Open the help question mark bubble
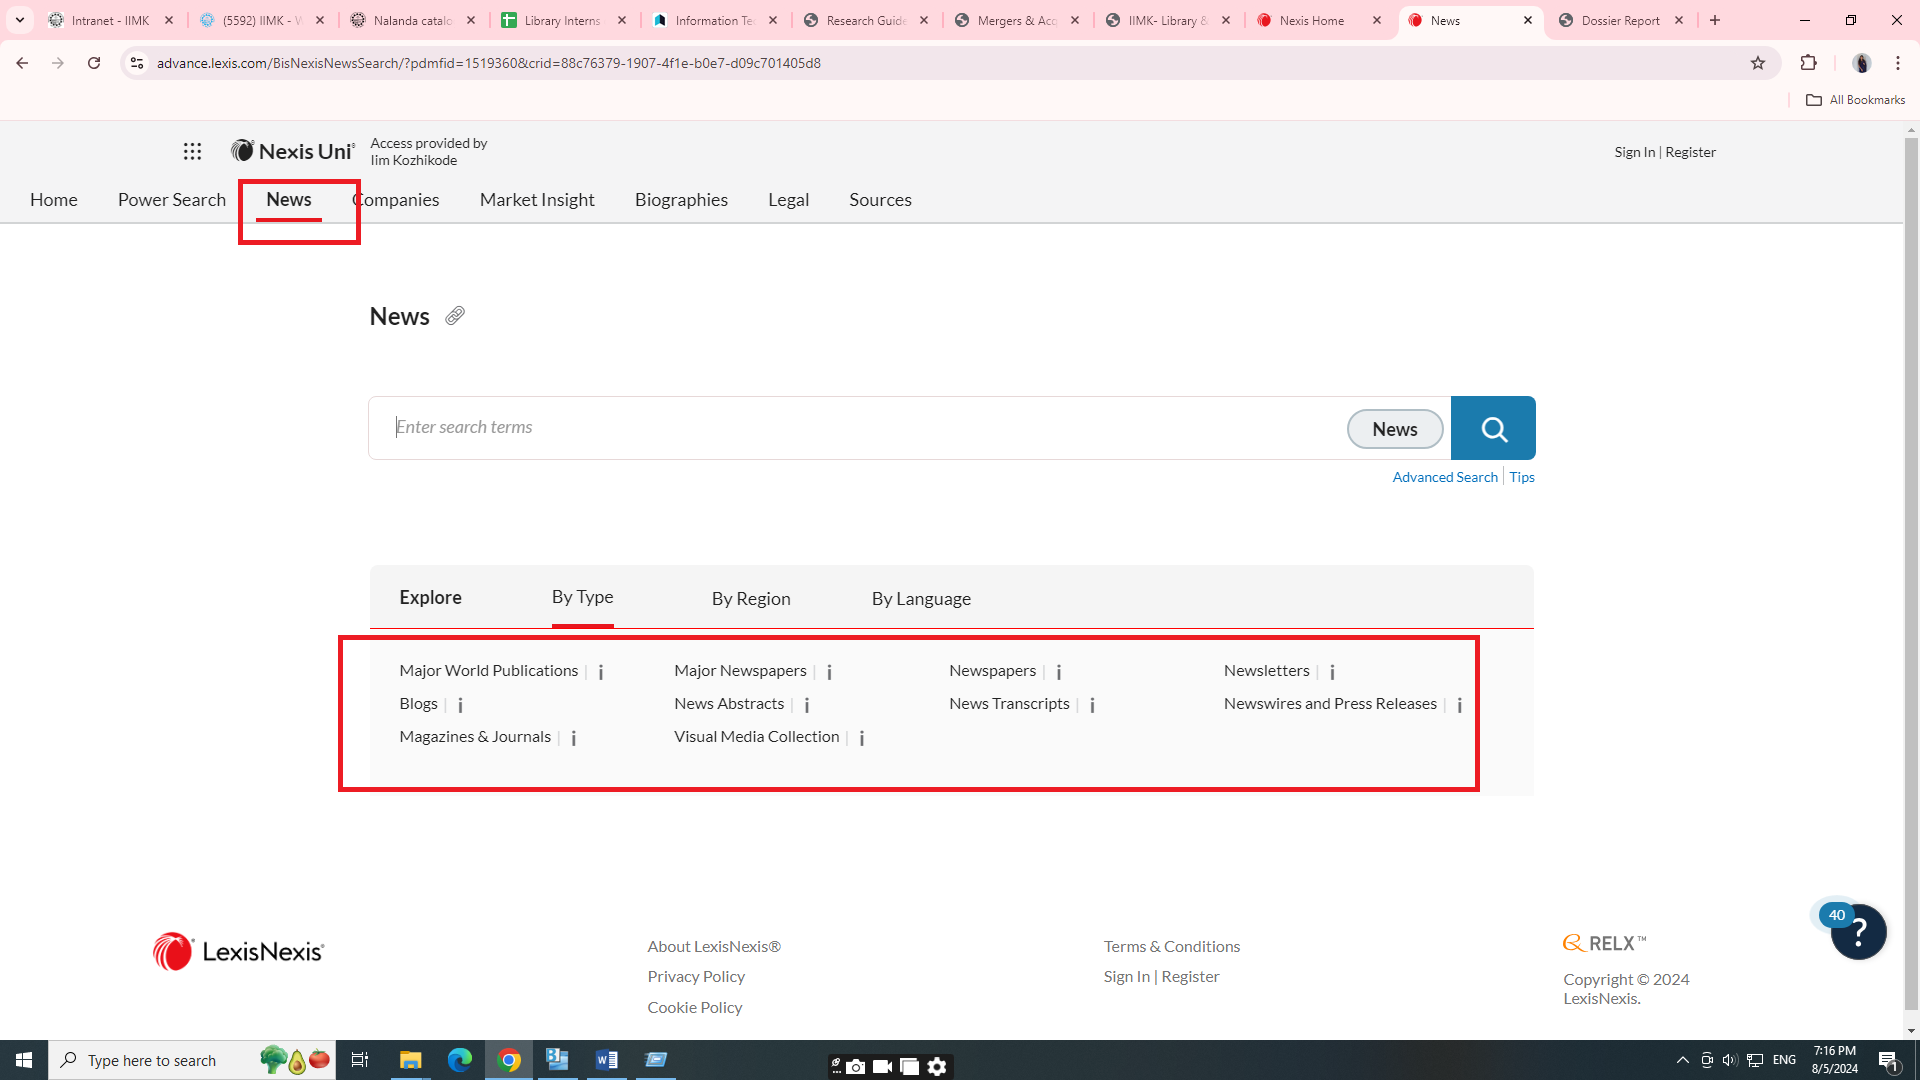Viewport: 1920px width, 1080px height. click(x=1858, y=932)
